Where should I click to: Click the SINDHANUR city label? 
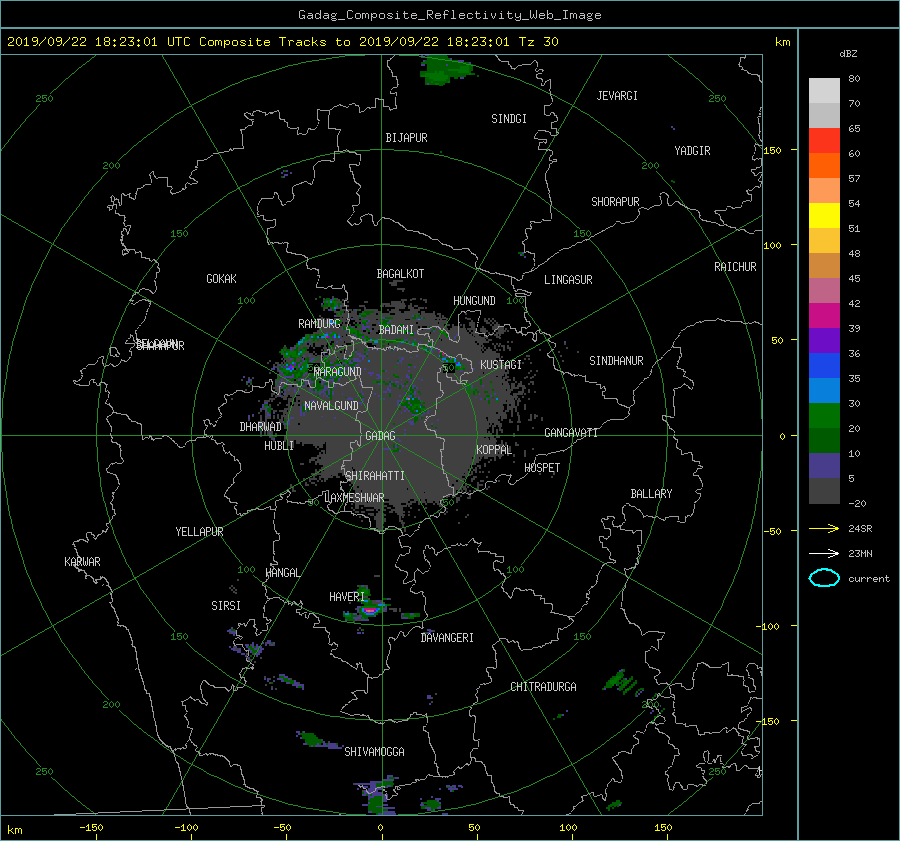click(616, 361)
